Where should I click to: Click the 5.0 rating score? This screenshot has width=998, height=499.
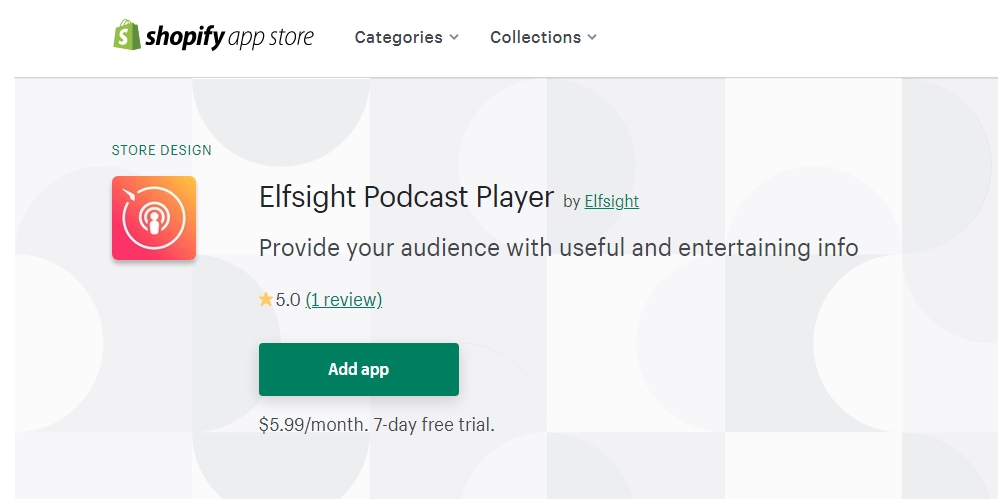pos(288,300)
